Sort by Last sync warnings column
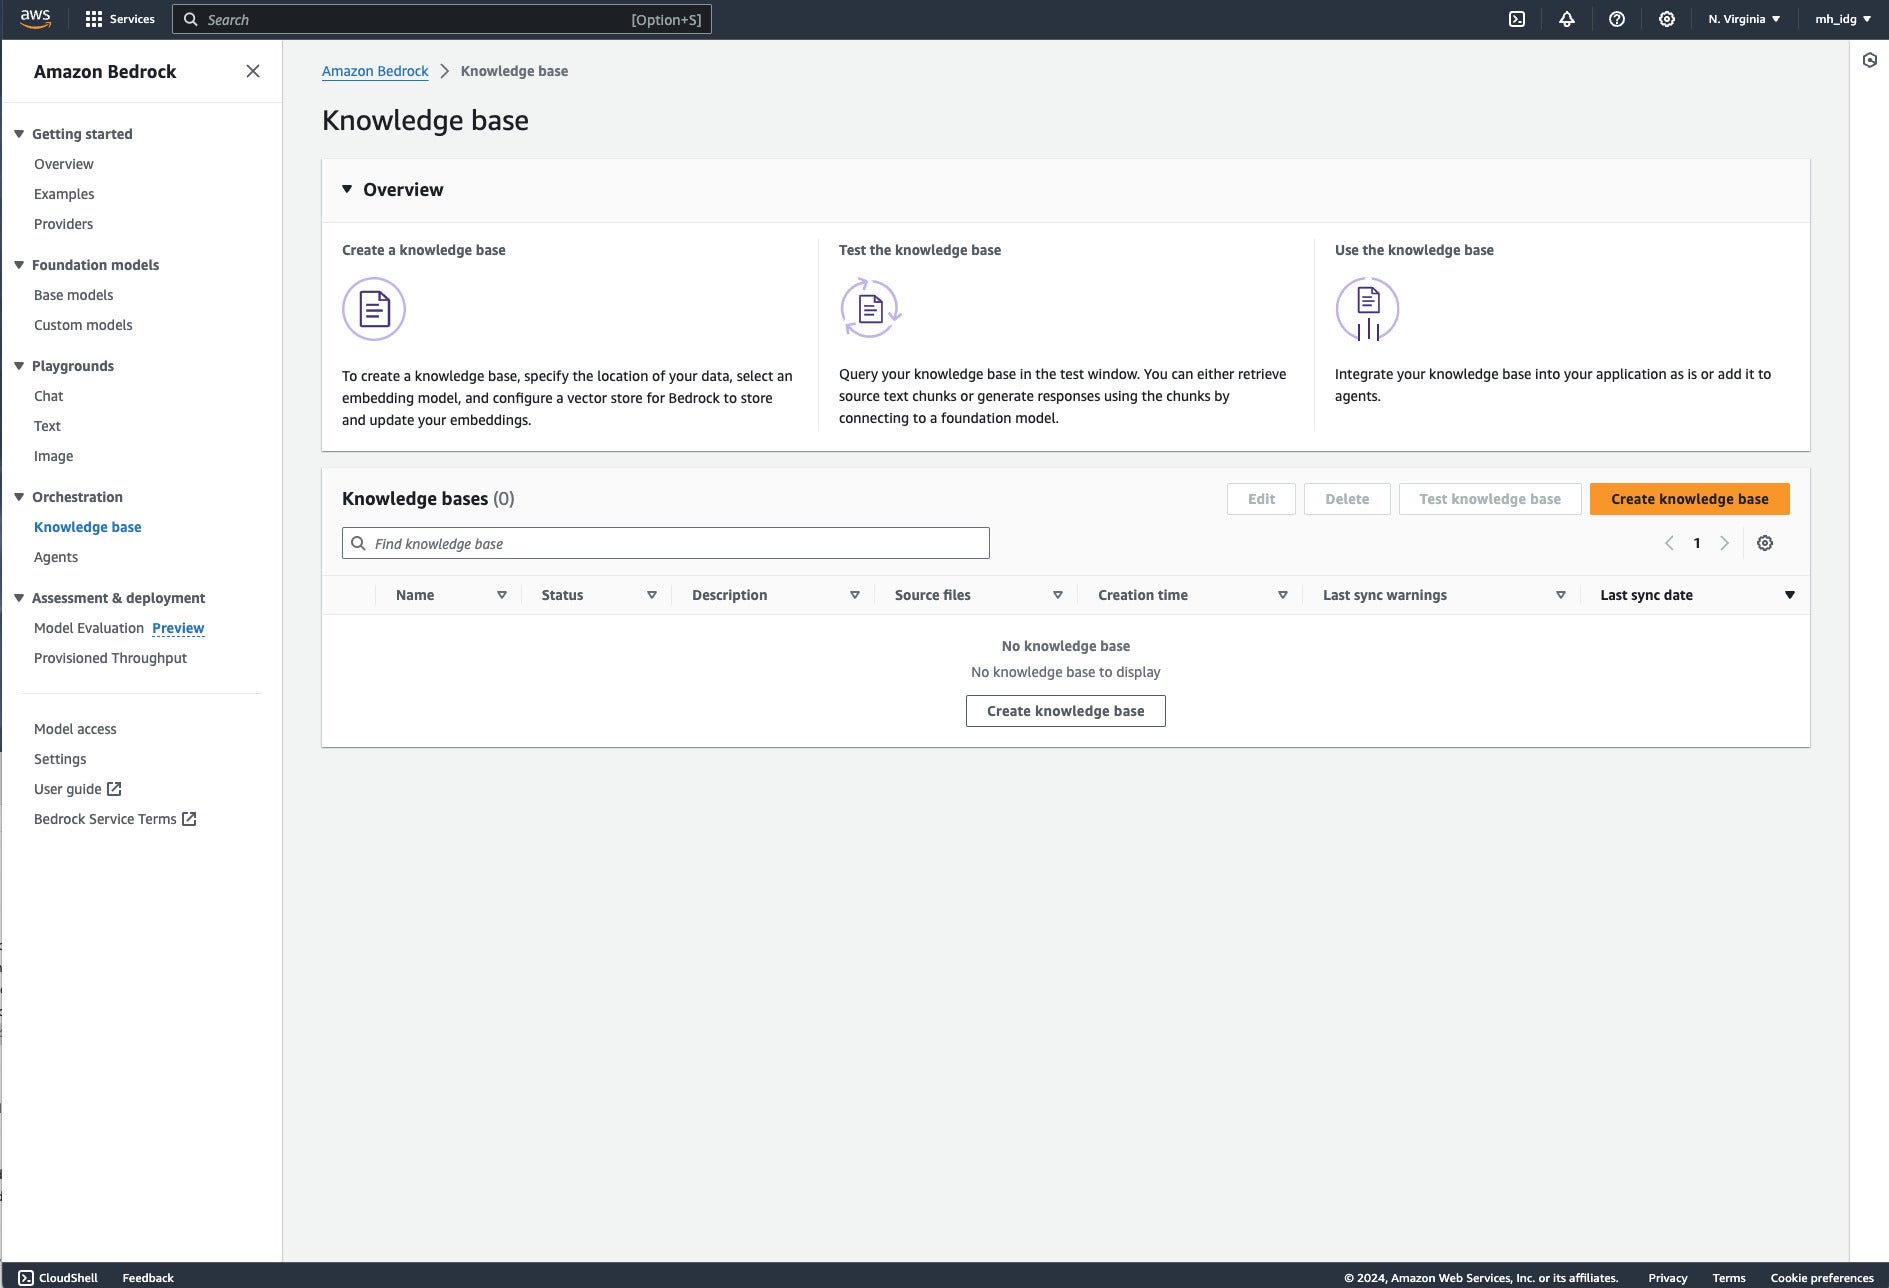The image size is (1889, 1288). [1561, 595]
